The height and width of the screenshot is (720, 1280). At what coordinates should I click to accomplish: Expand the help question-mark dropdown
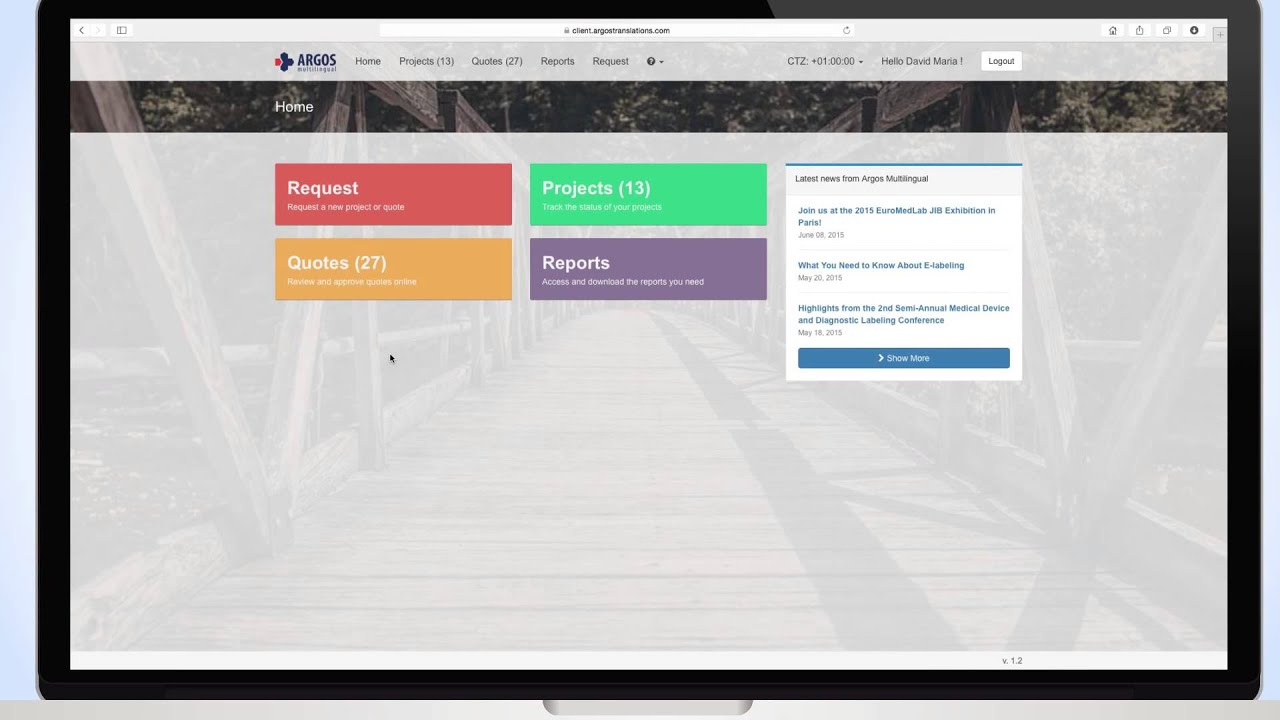click(x=655, y=61)
